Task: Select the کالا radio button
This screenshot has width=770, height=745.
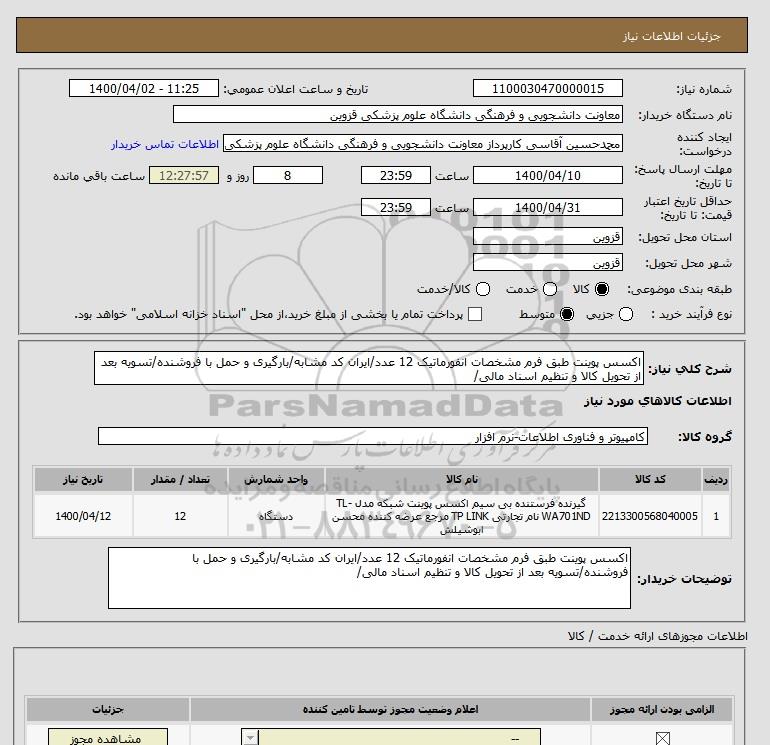Action: 602,289
